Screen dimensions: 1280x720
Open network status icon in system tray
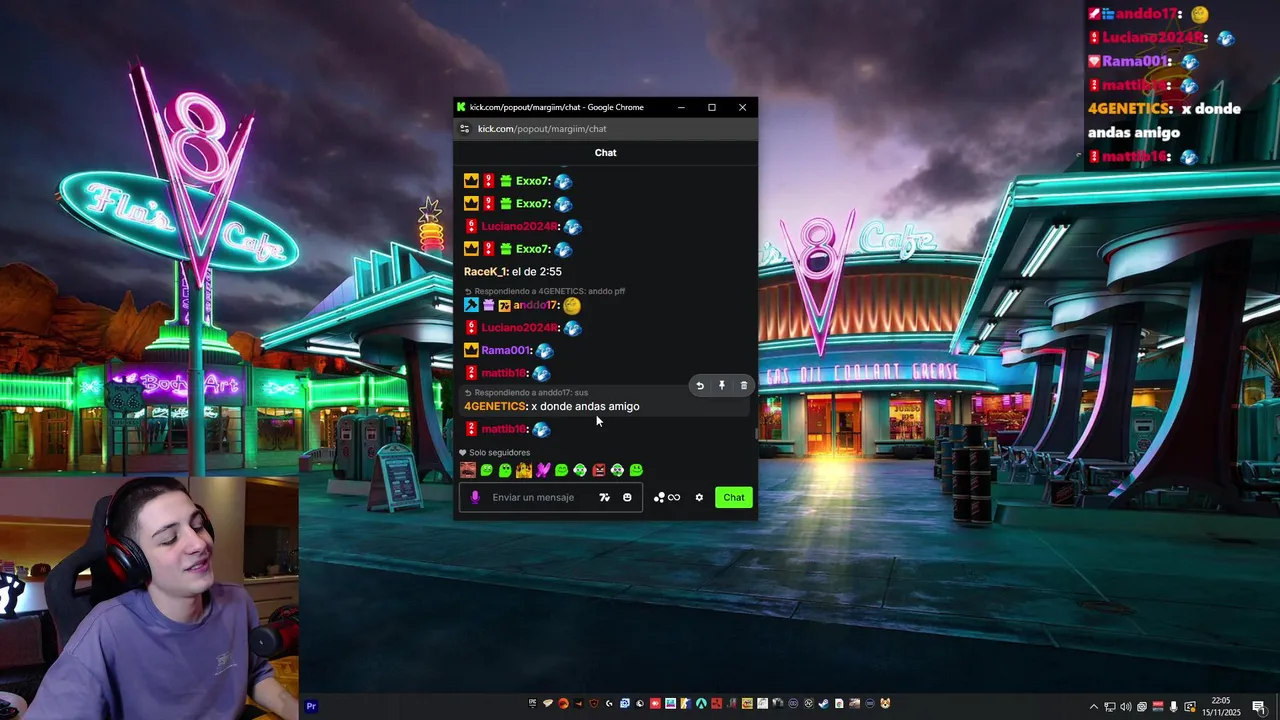1110,707
